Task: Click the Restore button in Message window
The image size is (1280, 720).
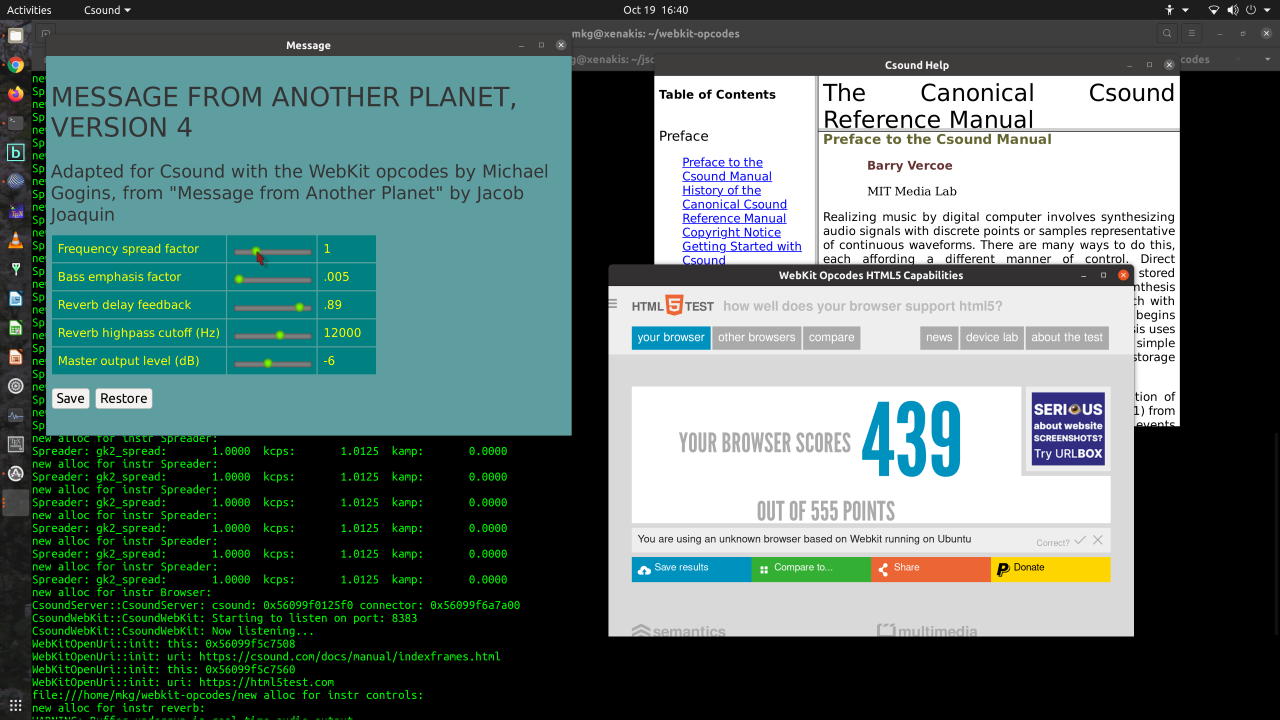Action: [124, 398]
